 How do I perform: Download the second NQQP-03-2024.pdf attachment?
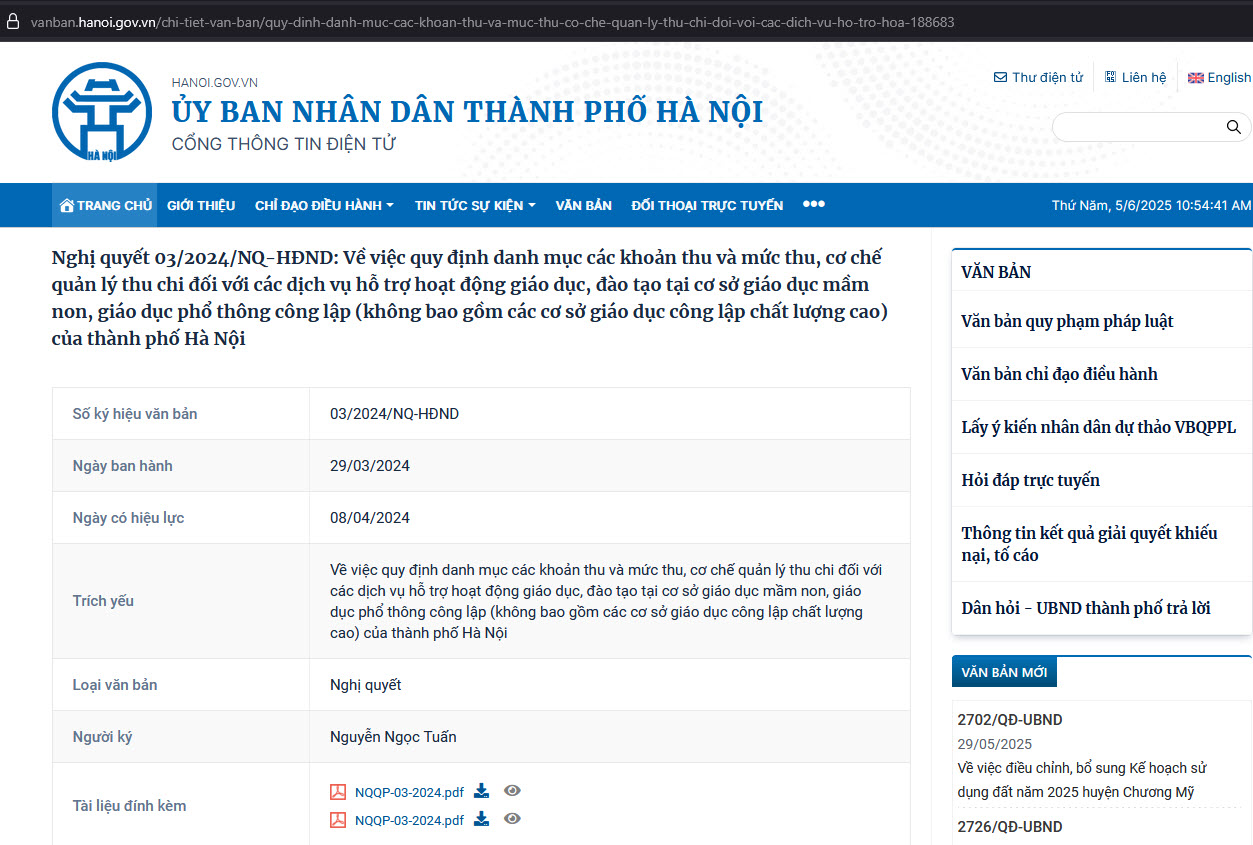click(481, 819)
